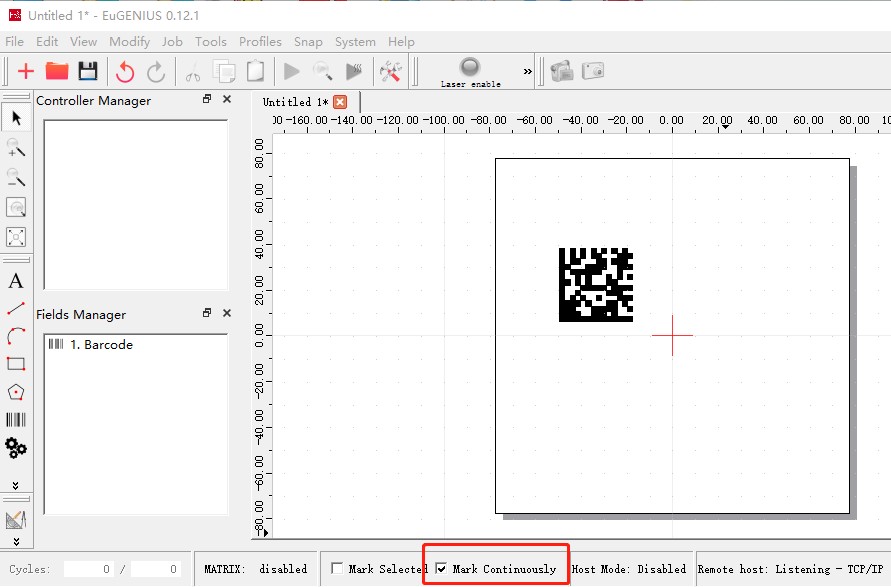
Task: Expand the overflow chevron below the measure icon
Action: point(16,542)
